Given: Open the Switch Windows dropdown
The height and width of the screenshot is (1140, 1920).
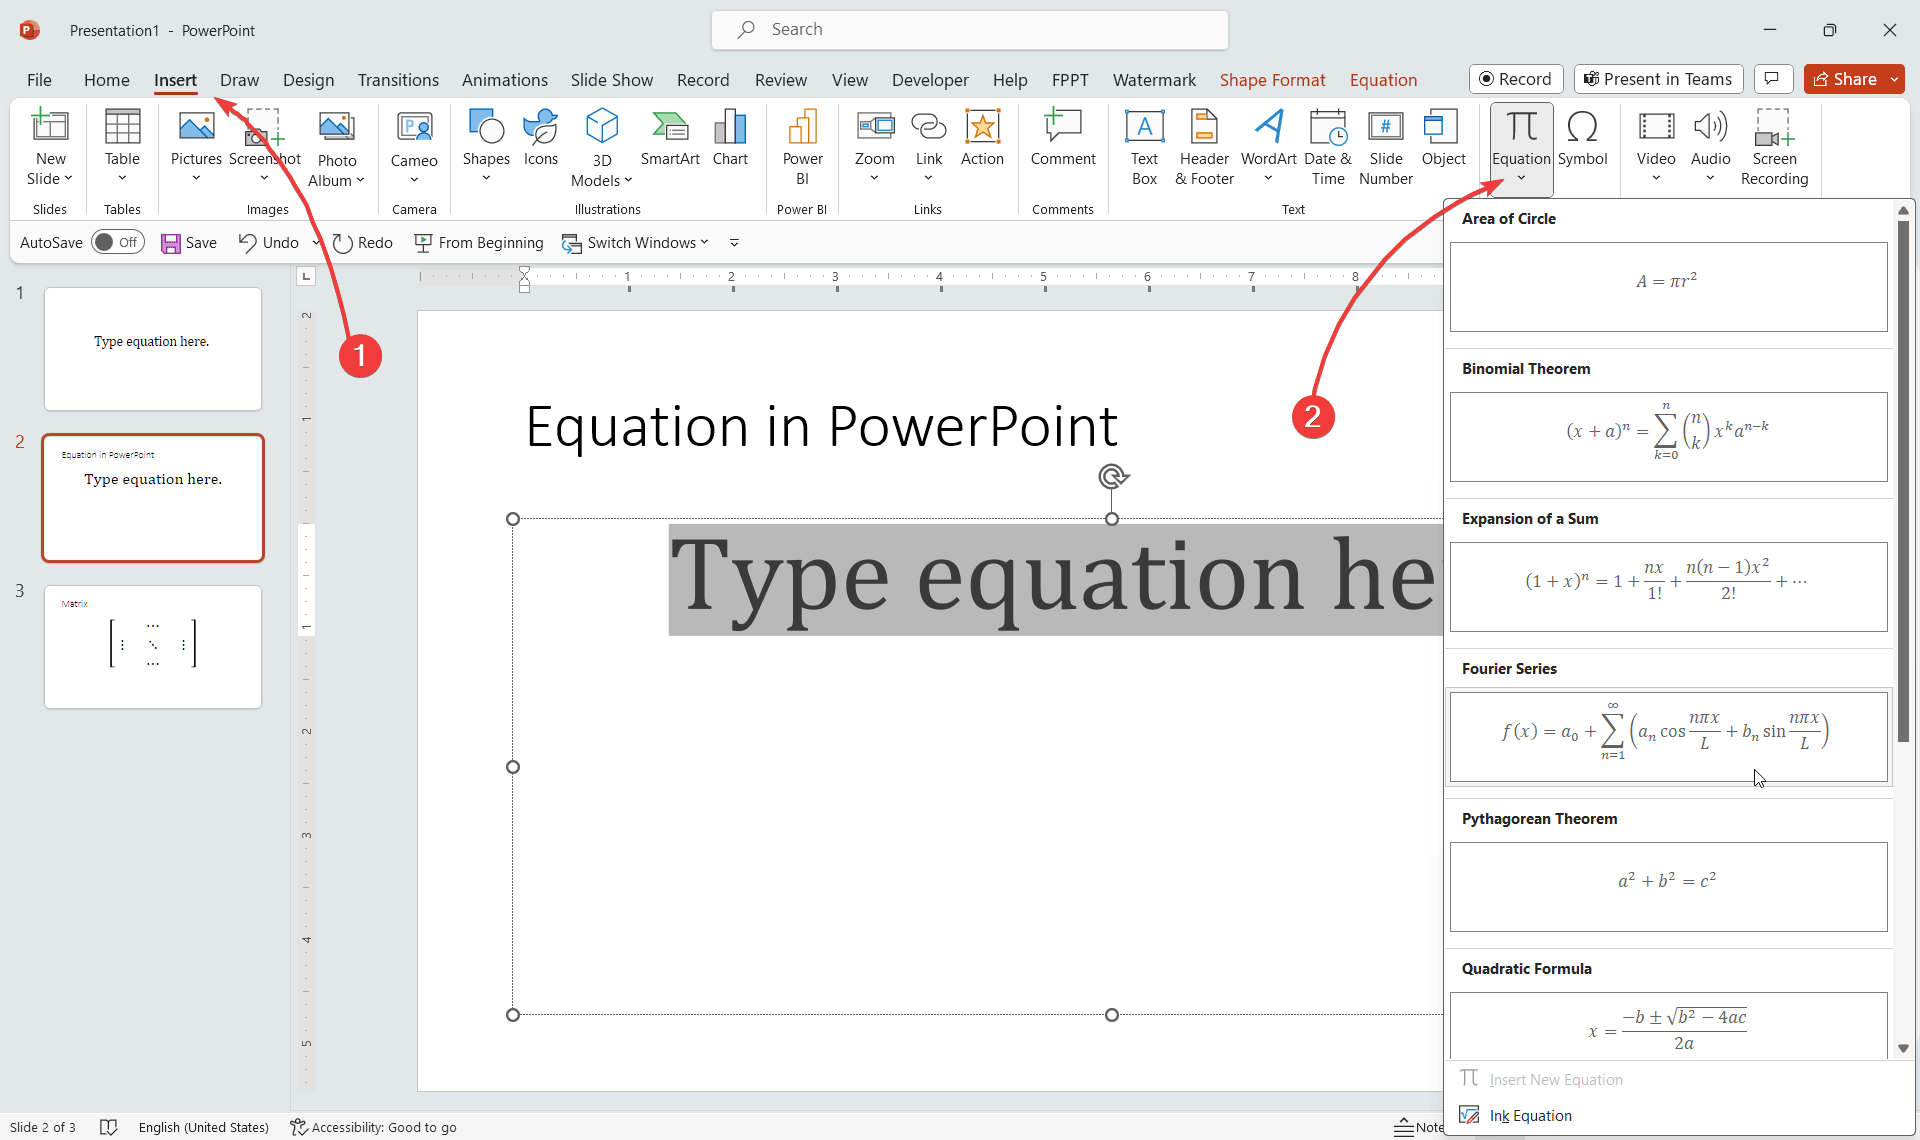Looking at the screenshot, I should (x=705, y=242).
